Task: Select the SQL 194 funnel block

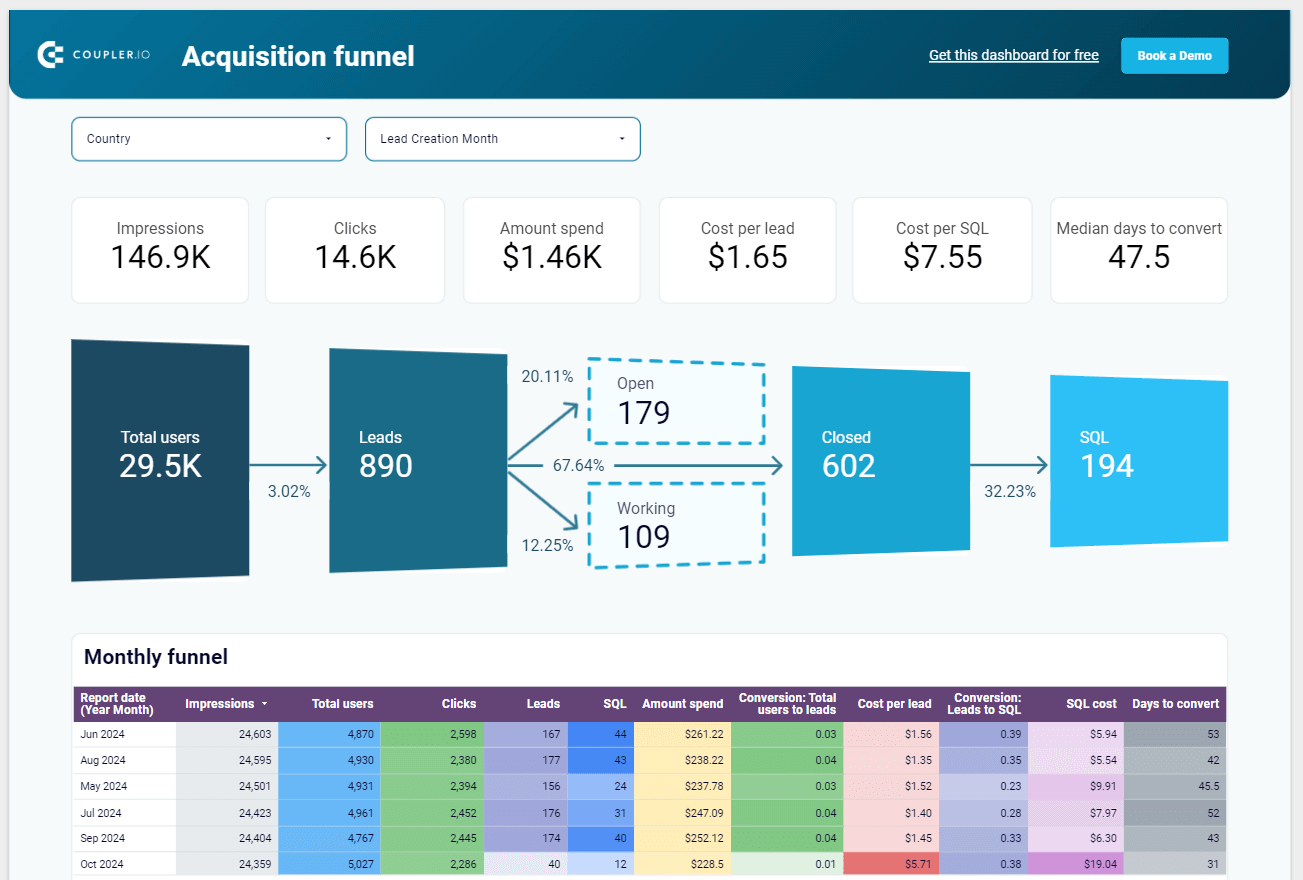Action: pyautogui.click(x=1139, y=461)
